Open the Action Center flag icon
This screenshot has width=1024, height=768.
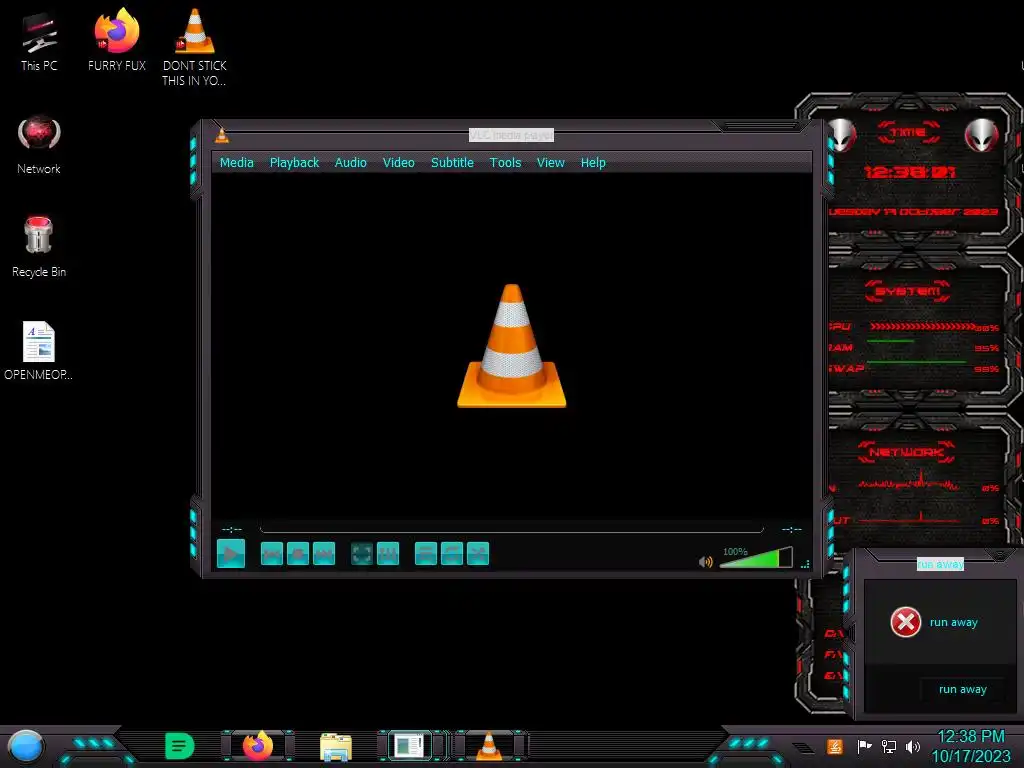pos(865,746)
